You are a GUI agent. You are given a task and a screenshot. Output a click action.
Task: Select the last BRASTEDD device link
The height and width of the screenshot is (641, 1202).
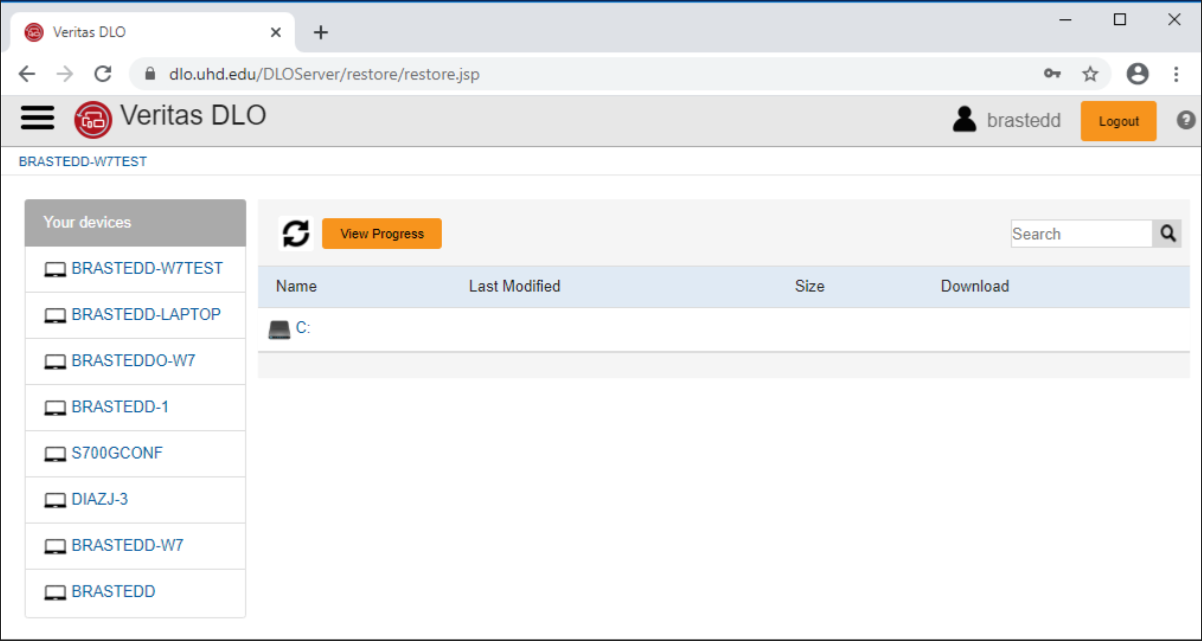pyautogui.click(x=113, y=591)
